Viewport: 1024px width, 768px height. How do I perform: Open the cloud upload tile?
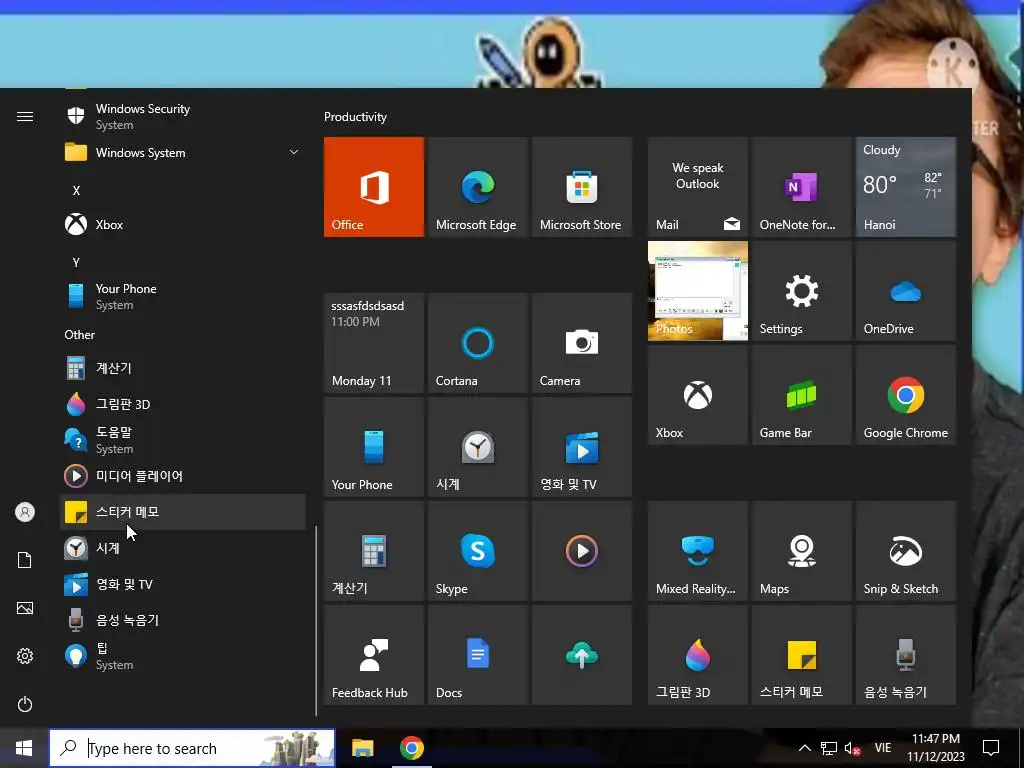[x=582, y=655]
